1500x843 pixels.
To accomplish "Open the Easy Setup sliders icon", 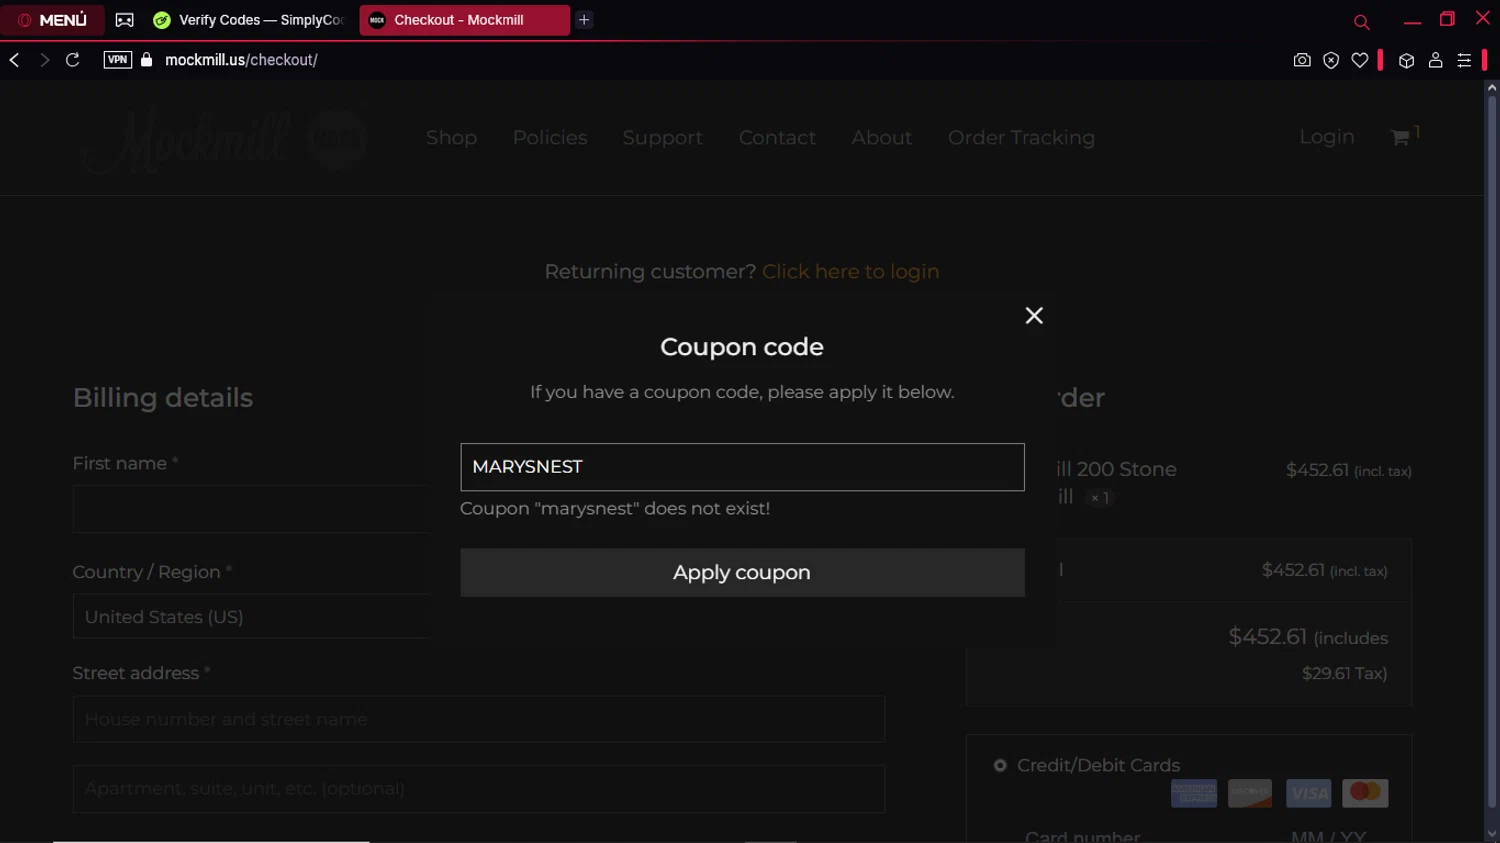I will click(1464, 60).
